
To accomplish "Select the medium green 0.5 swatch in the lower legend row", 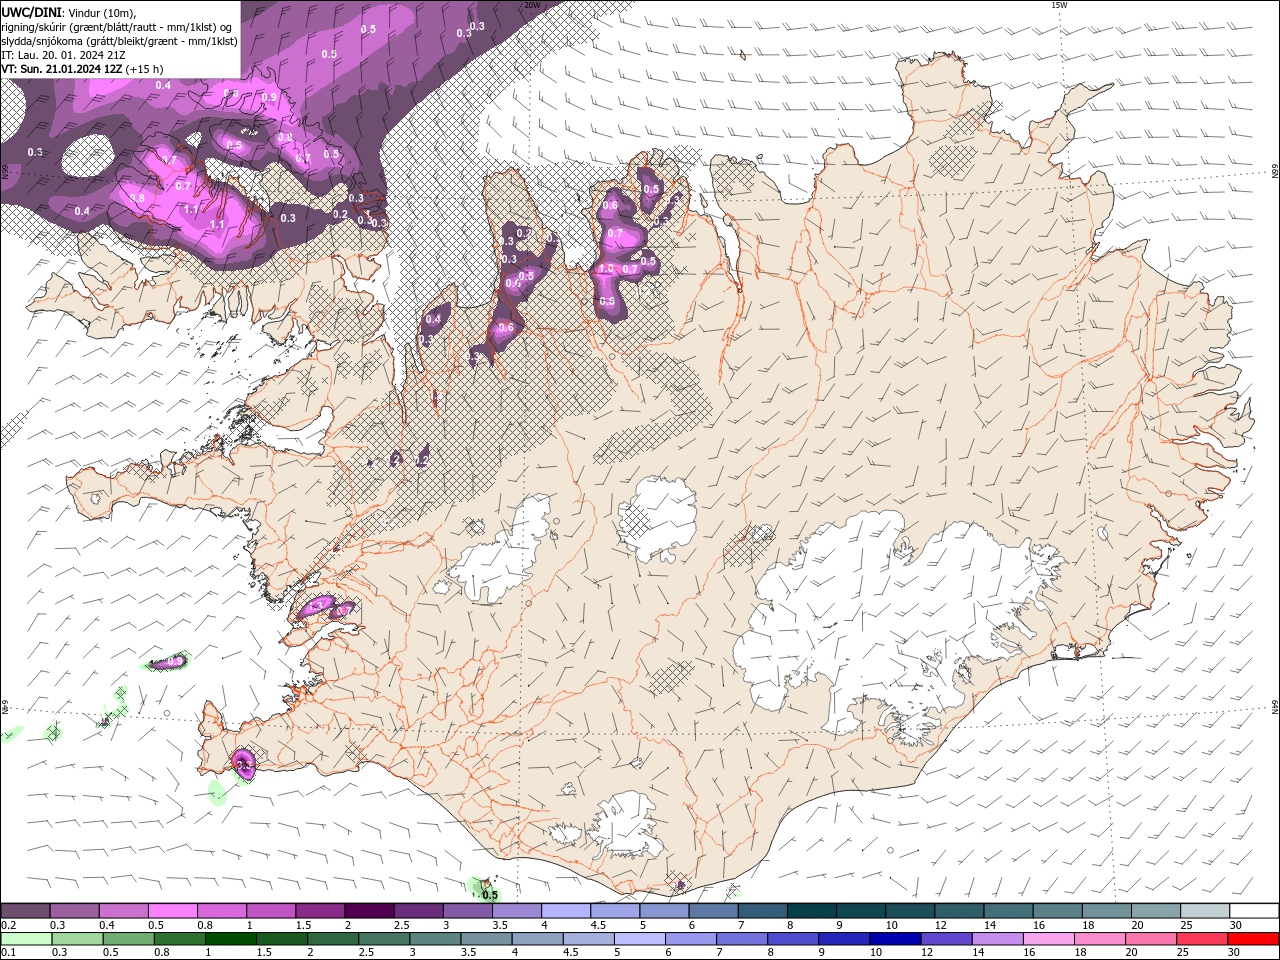I will click(x=128, y=939).
